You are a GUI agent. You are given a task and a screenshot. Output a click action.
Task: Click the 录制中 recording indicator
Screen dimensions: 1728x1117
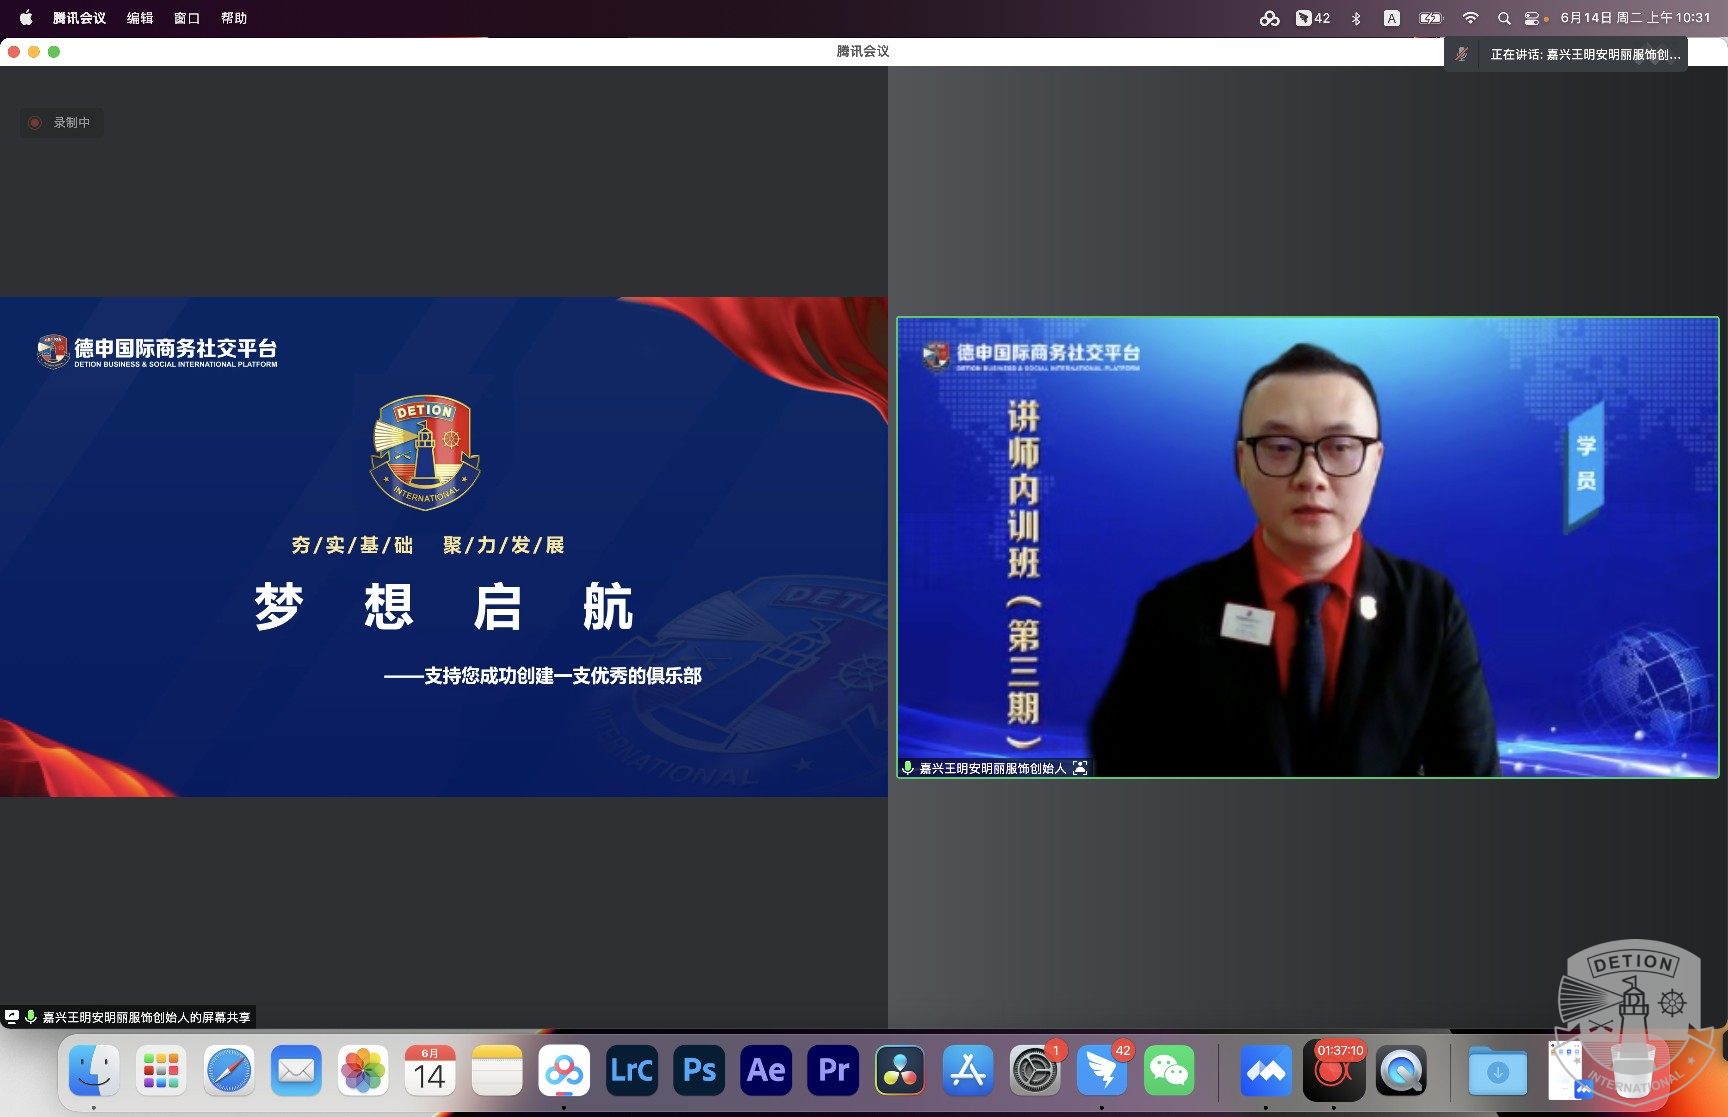61,123
